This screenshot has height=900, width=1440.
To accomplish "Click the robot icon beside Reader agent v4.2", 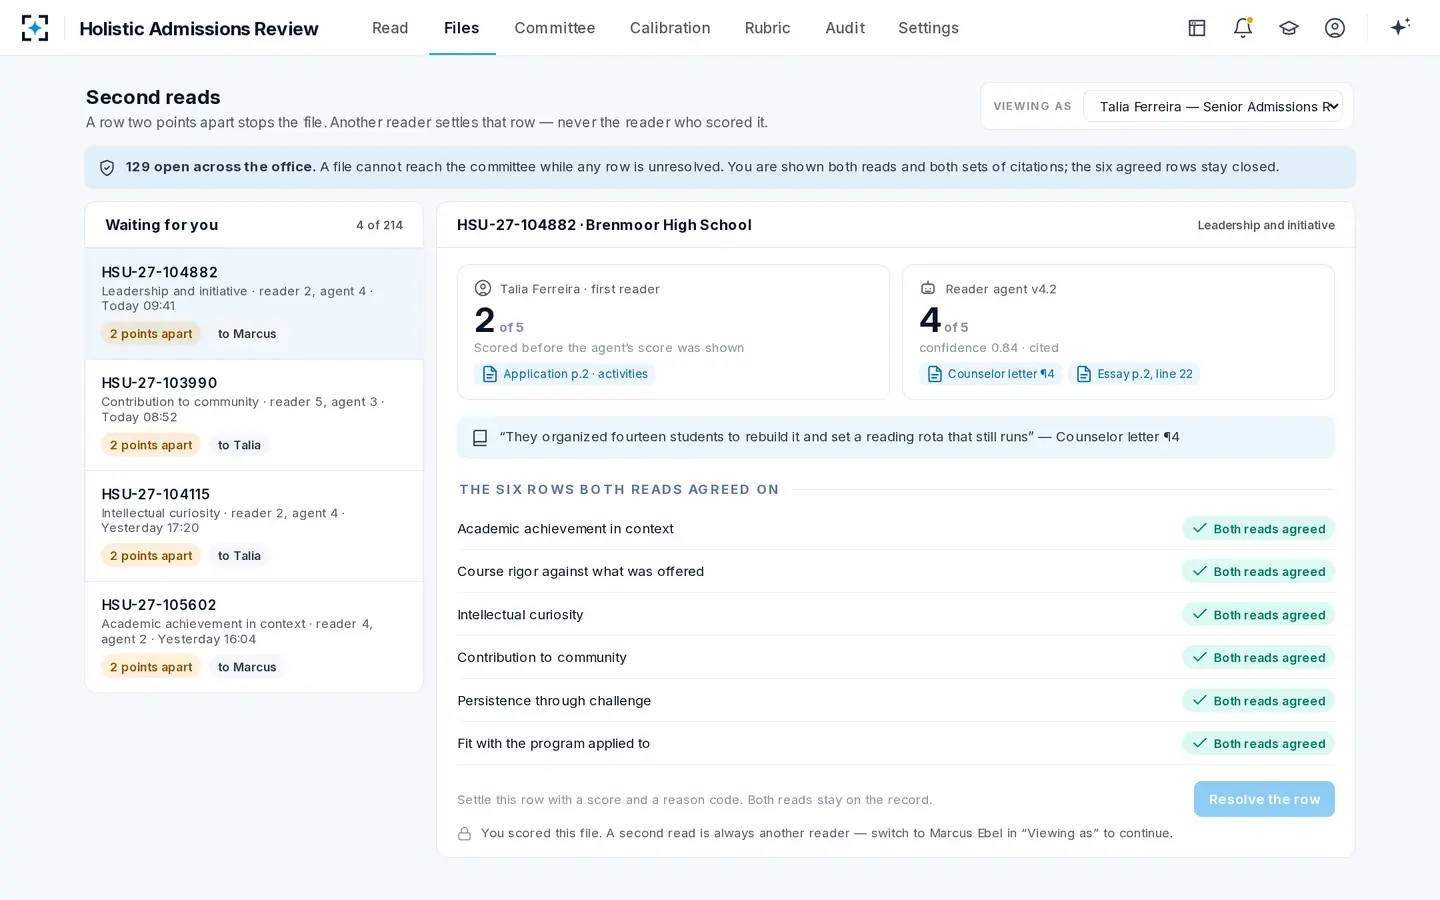I will coord(928,288).
